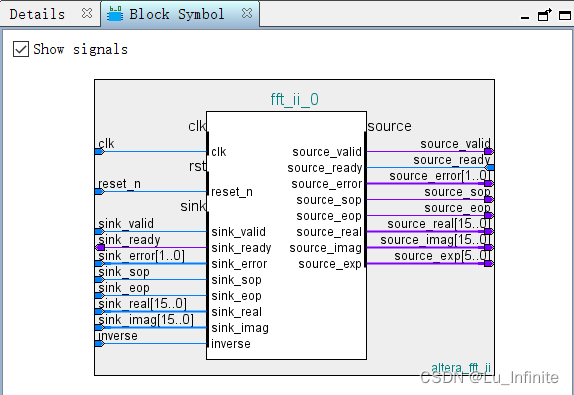Viewport: 574px width, 395px height.
Task: Click the source_valid output port arrow
Action: coord(489,152)
